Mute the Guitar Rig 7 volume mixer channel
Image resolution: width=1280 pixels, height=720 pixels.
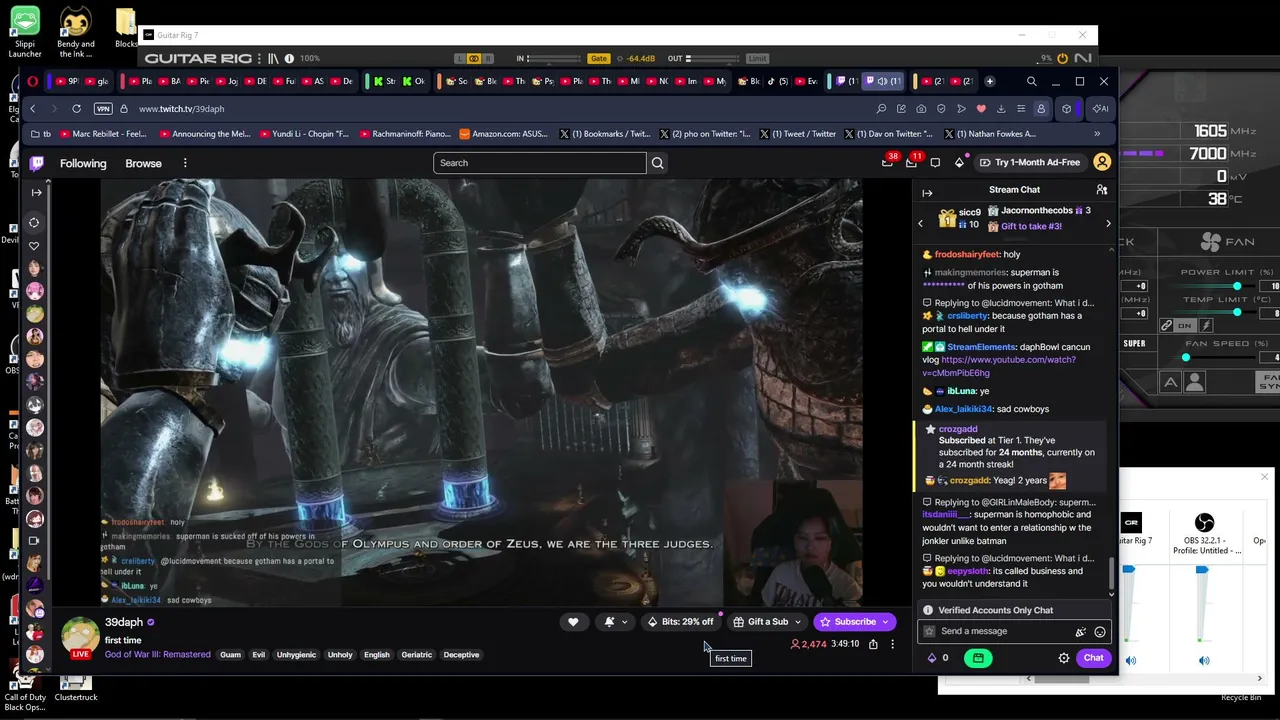pos(1130,661)
